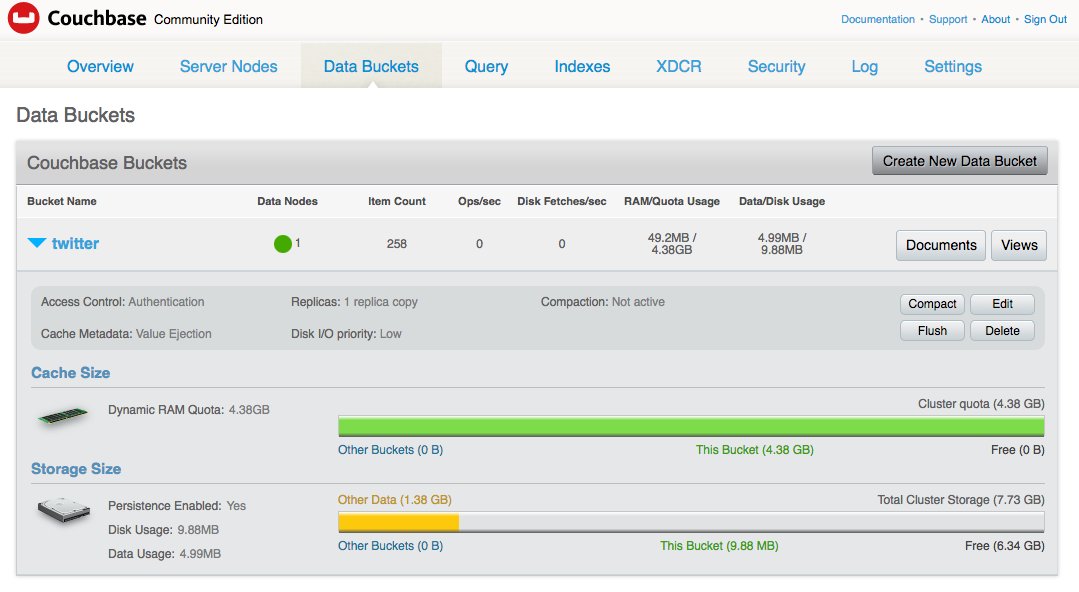Screen dimensions: 1079x592
Task: Click the Cache Size heading
Action: (70, 372)
